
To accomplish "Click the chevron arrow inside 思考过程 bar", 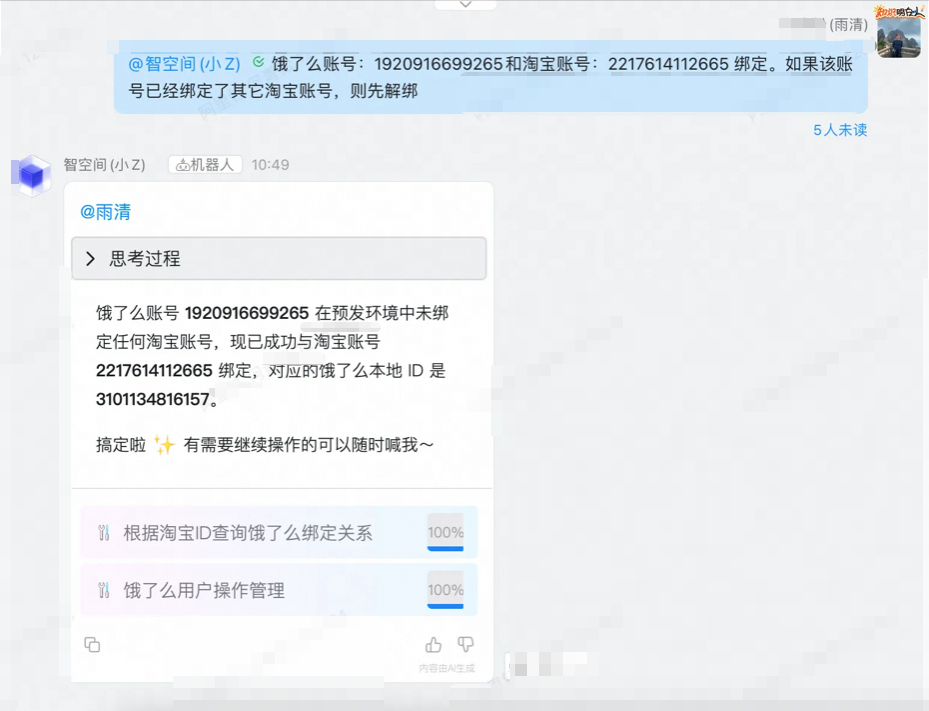I will tap(90, 258).
